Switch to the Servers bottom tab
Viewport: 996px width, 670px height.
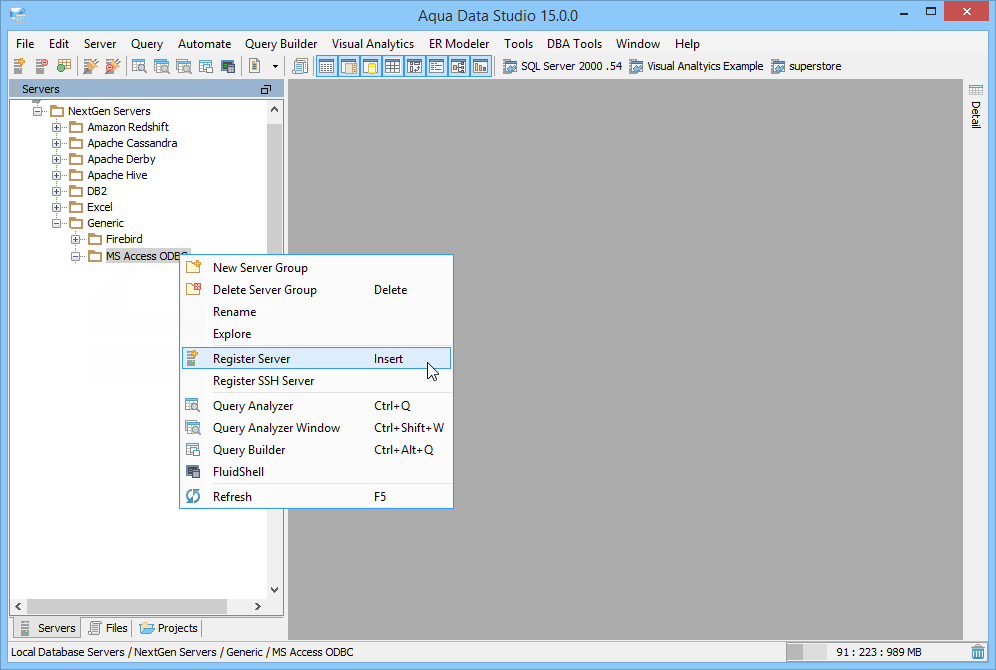48,628
